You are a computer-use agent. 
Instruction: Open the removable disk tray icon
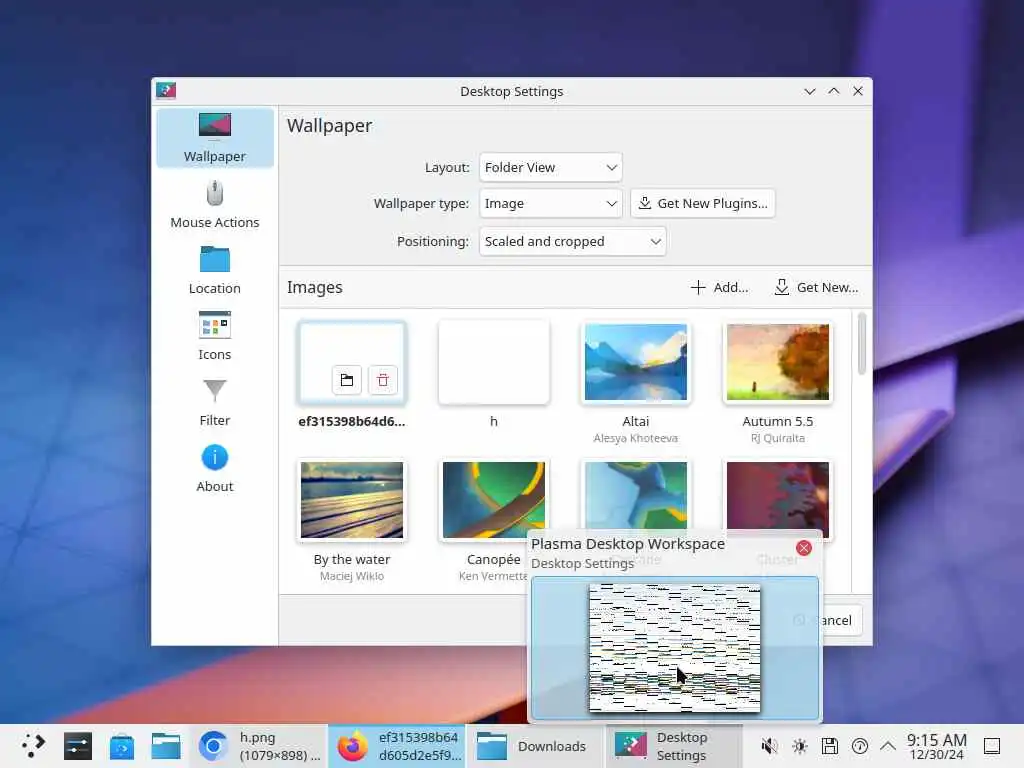pos(829,746)
